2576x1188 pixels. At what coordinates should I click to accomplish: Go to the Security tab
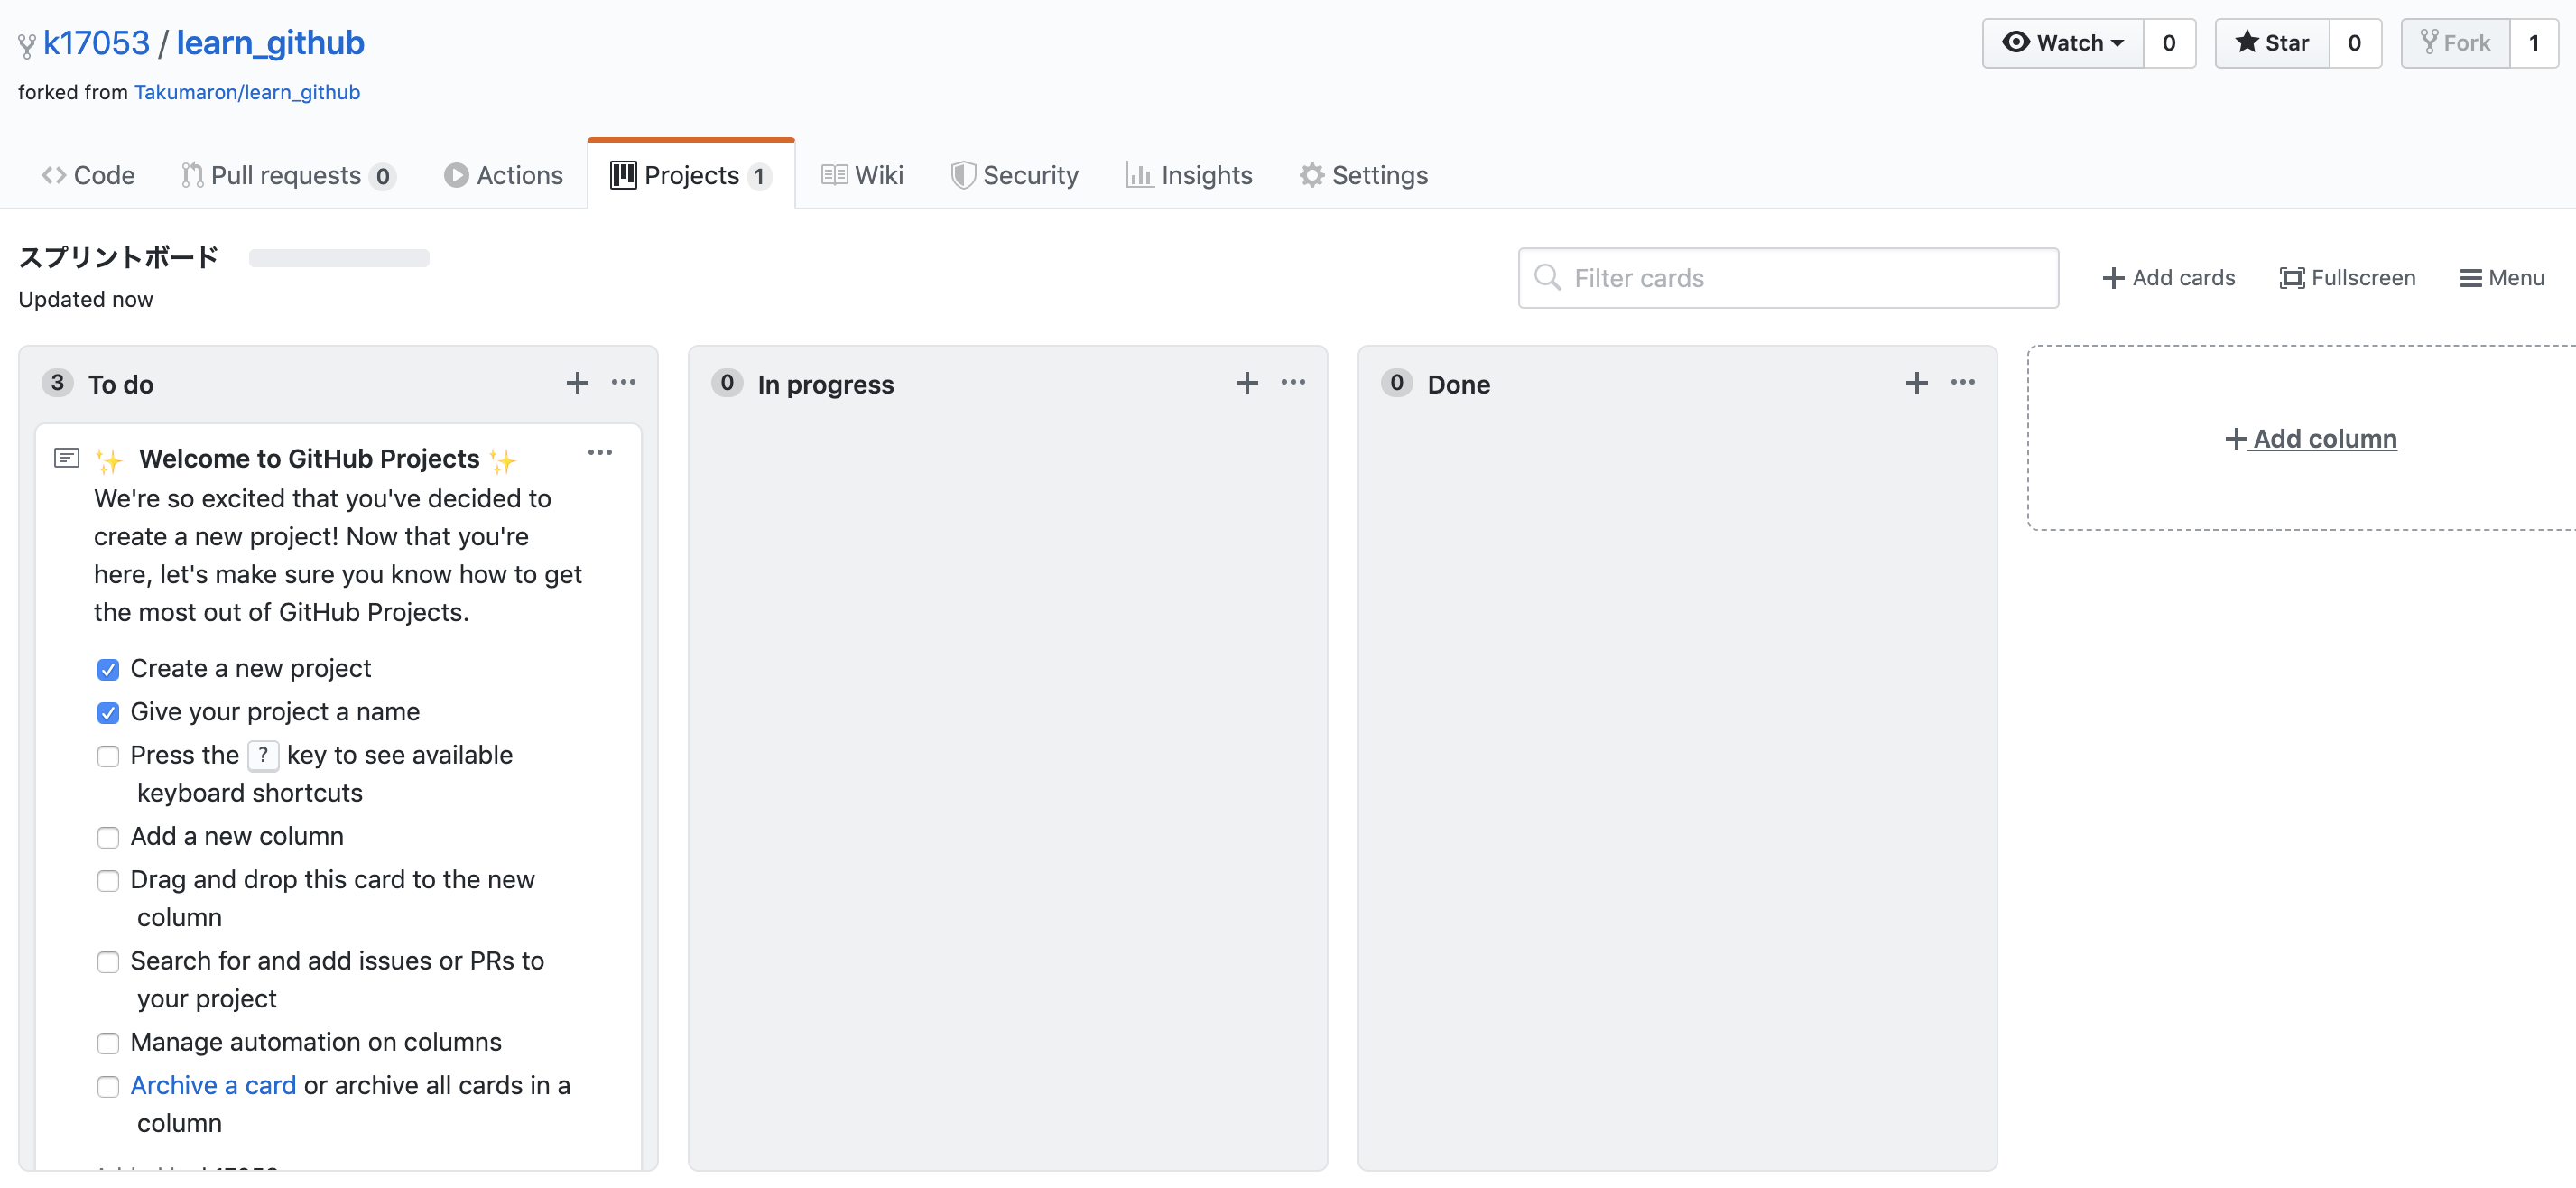click(1014, 175)
